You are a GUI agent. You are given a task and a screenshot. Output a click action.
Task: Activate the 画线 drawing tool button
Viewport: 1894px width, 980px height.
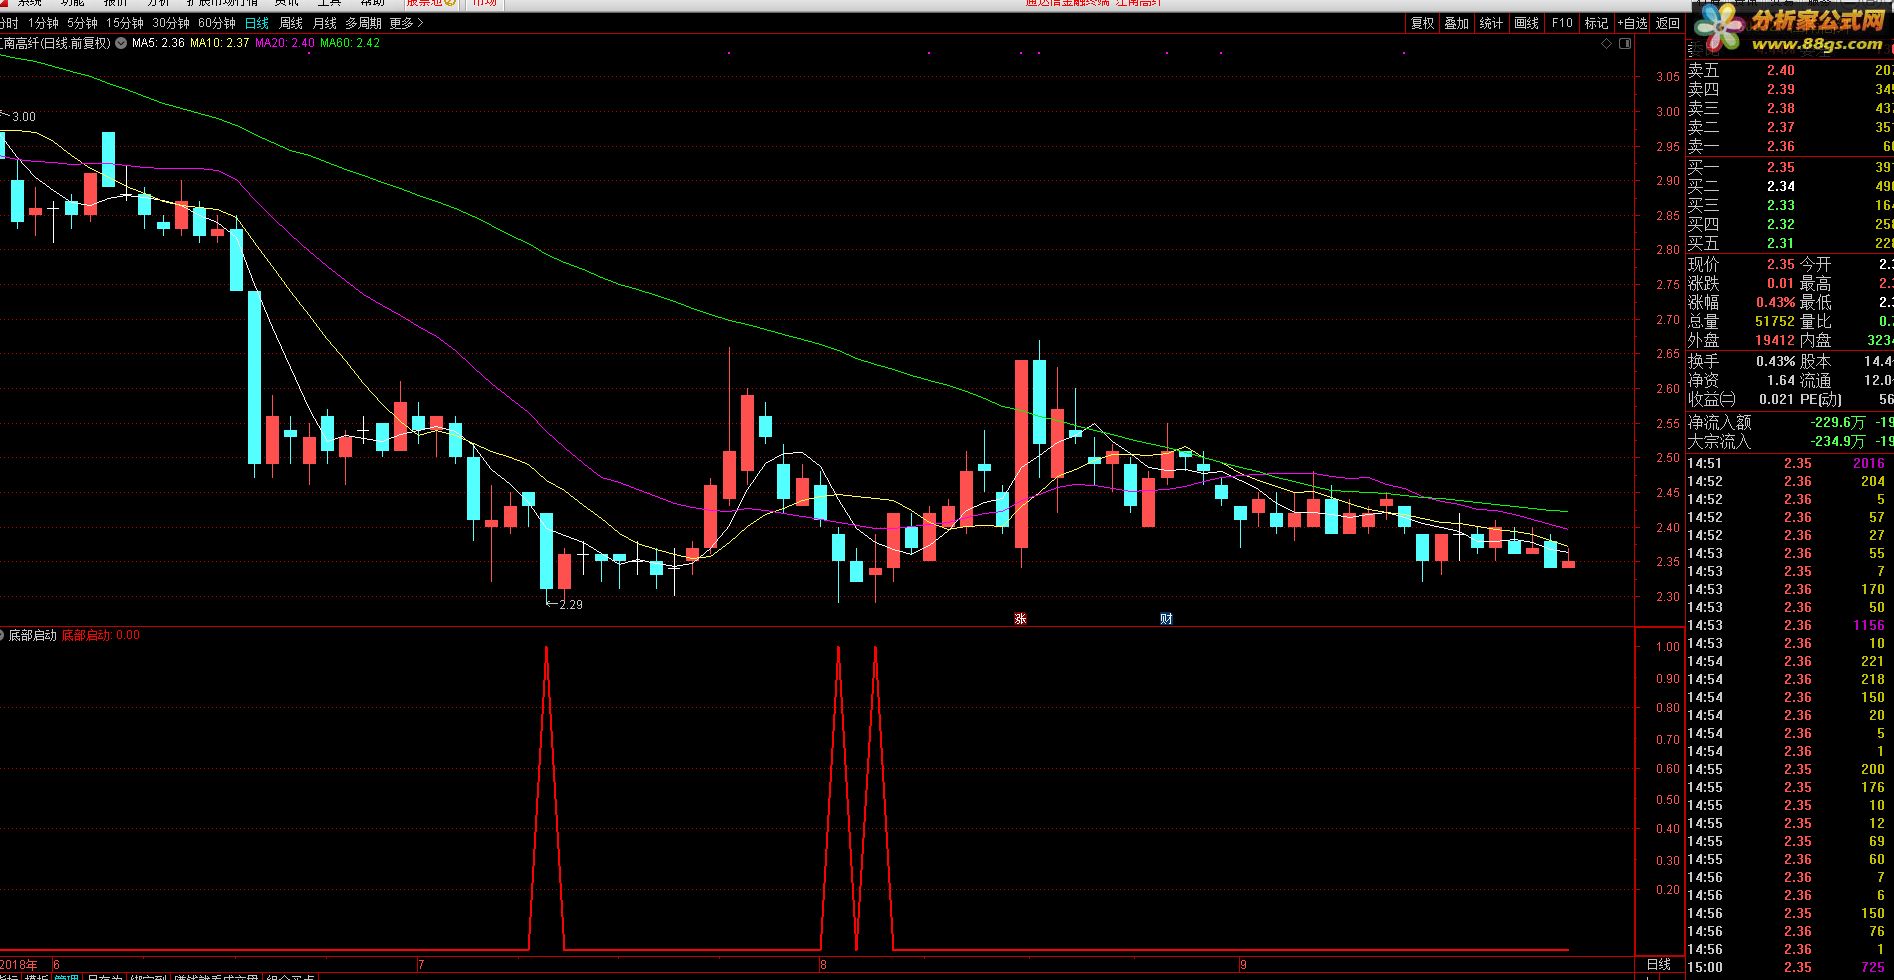1527,23
